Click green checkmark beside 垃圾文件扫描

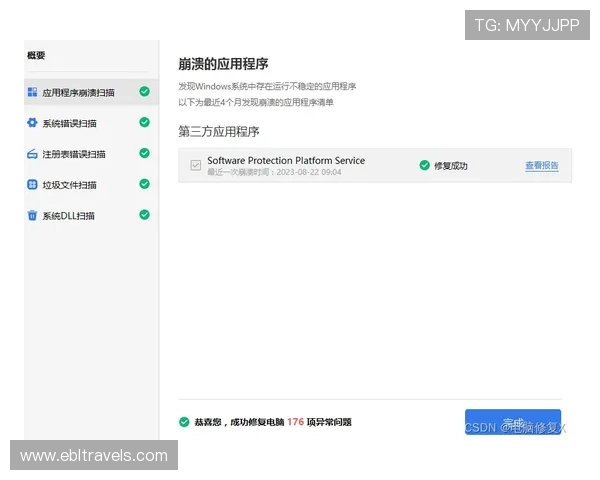coord(144,184)
